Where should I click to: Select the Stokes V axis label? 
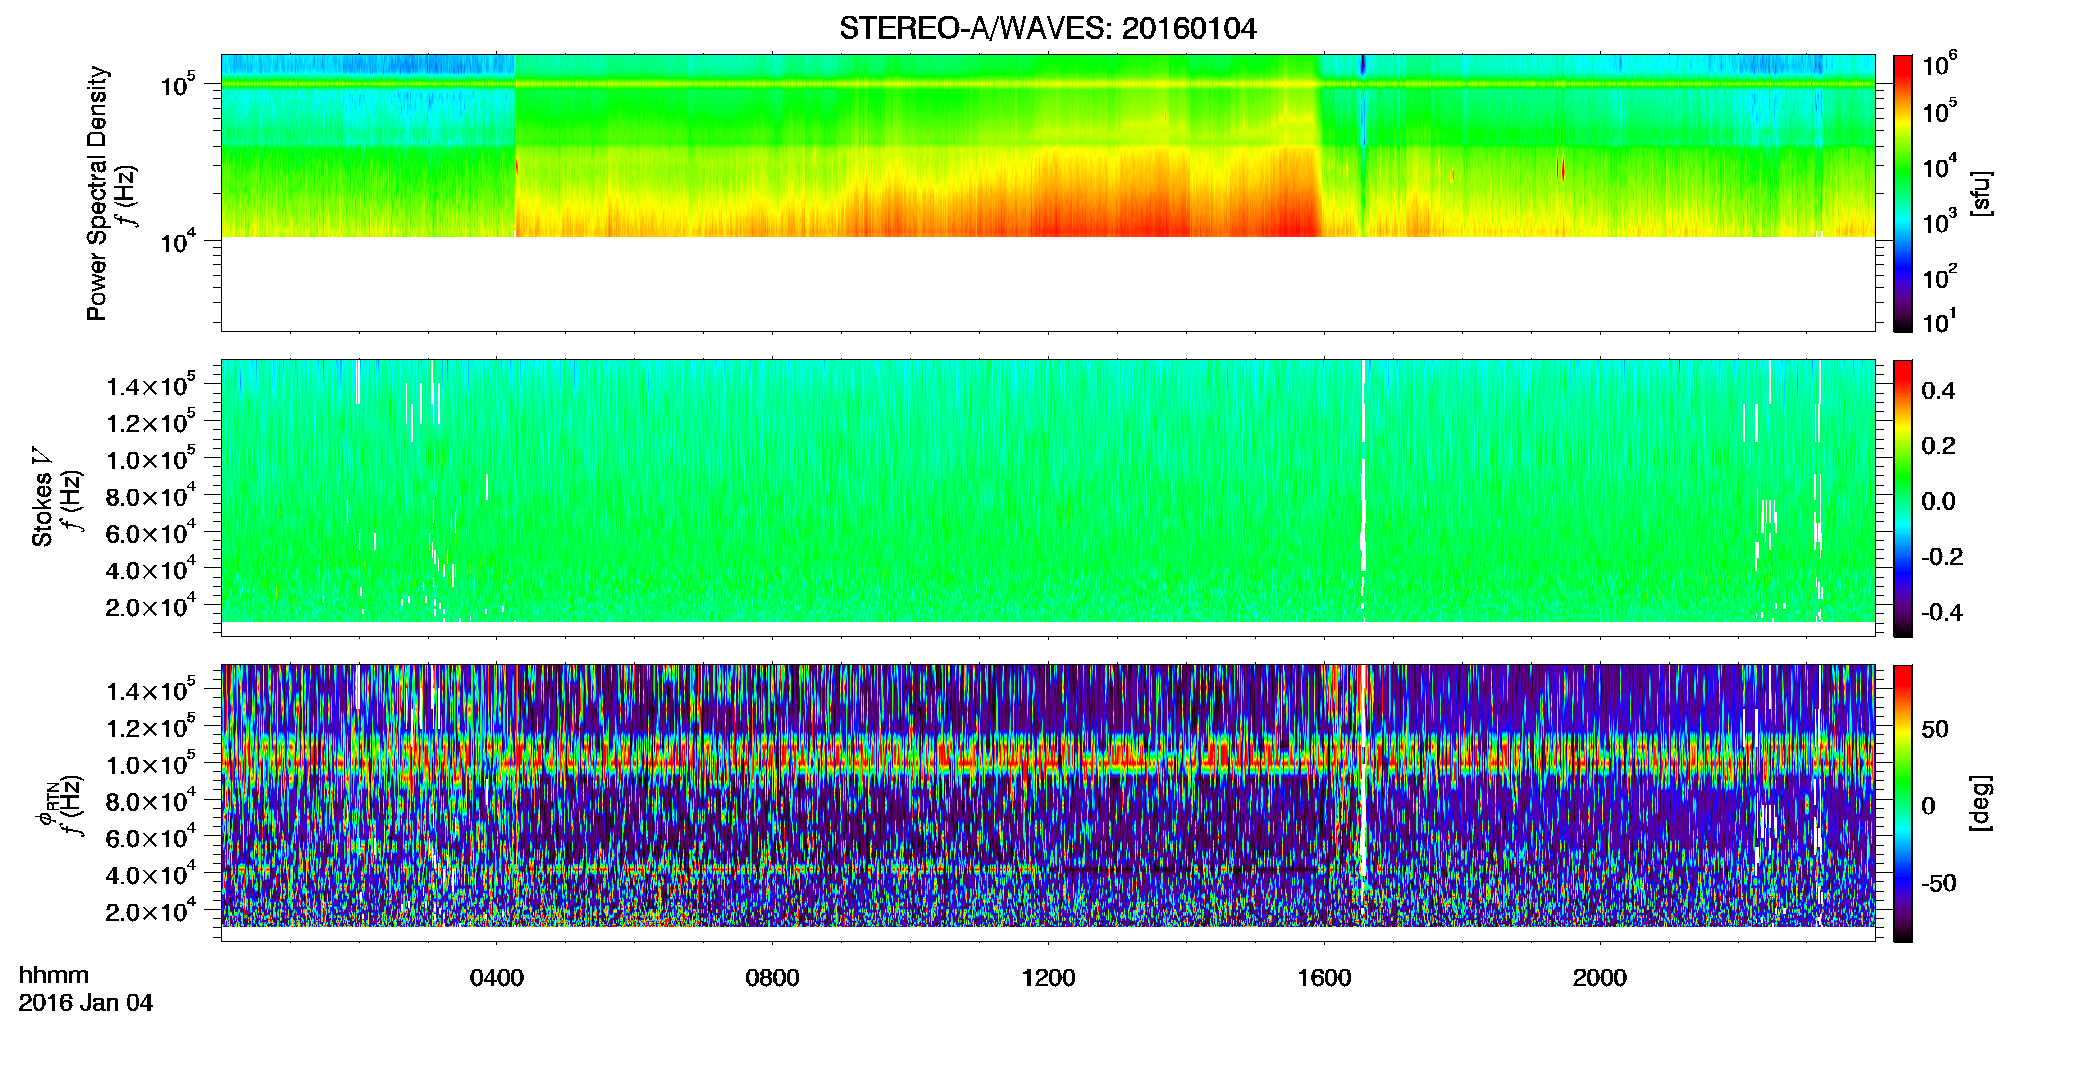pyautogui.click(x=42, y=497)
